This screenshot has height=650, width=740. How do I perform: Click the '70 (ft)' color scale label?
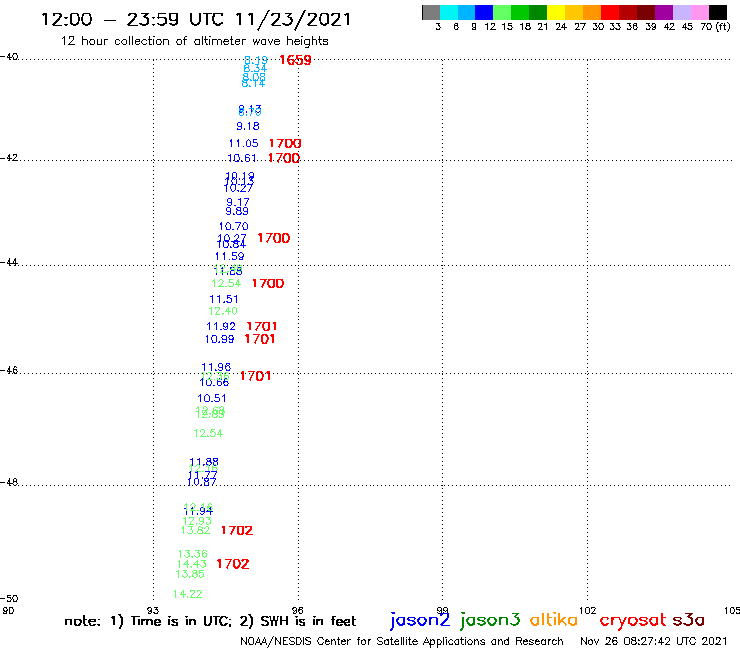click(x=715, y=27)
